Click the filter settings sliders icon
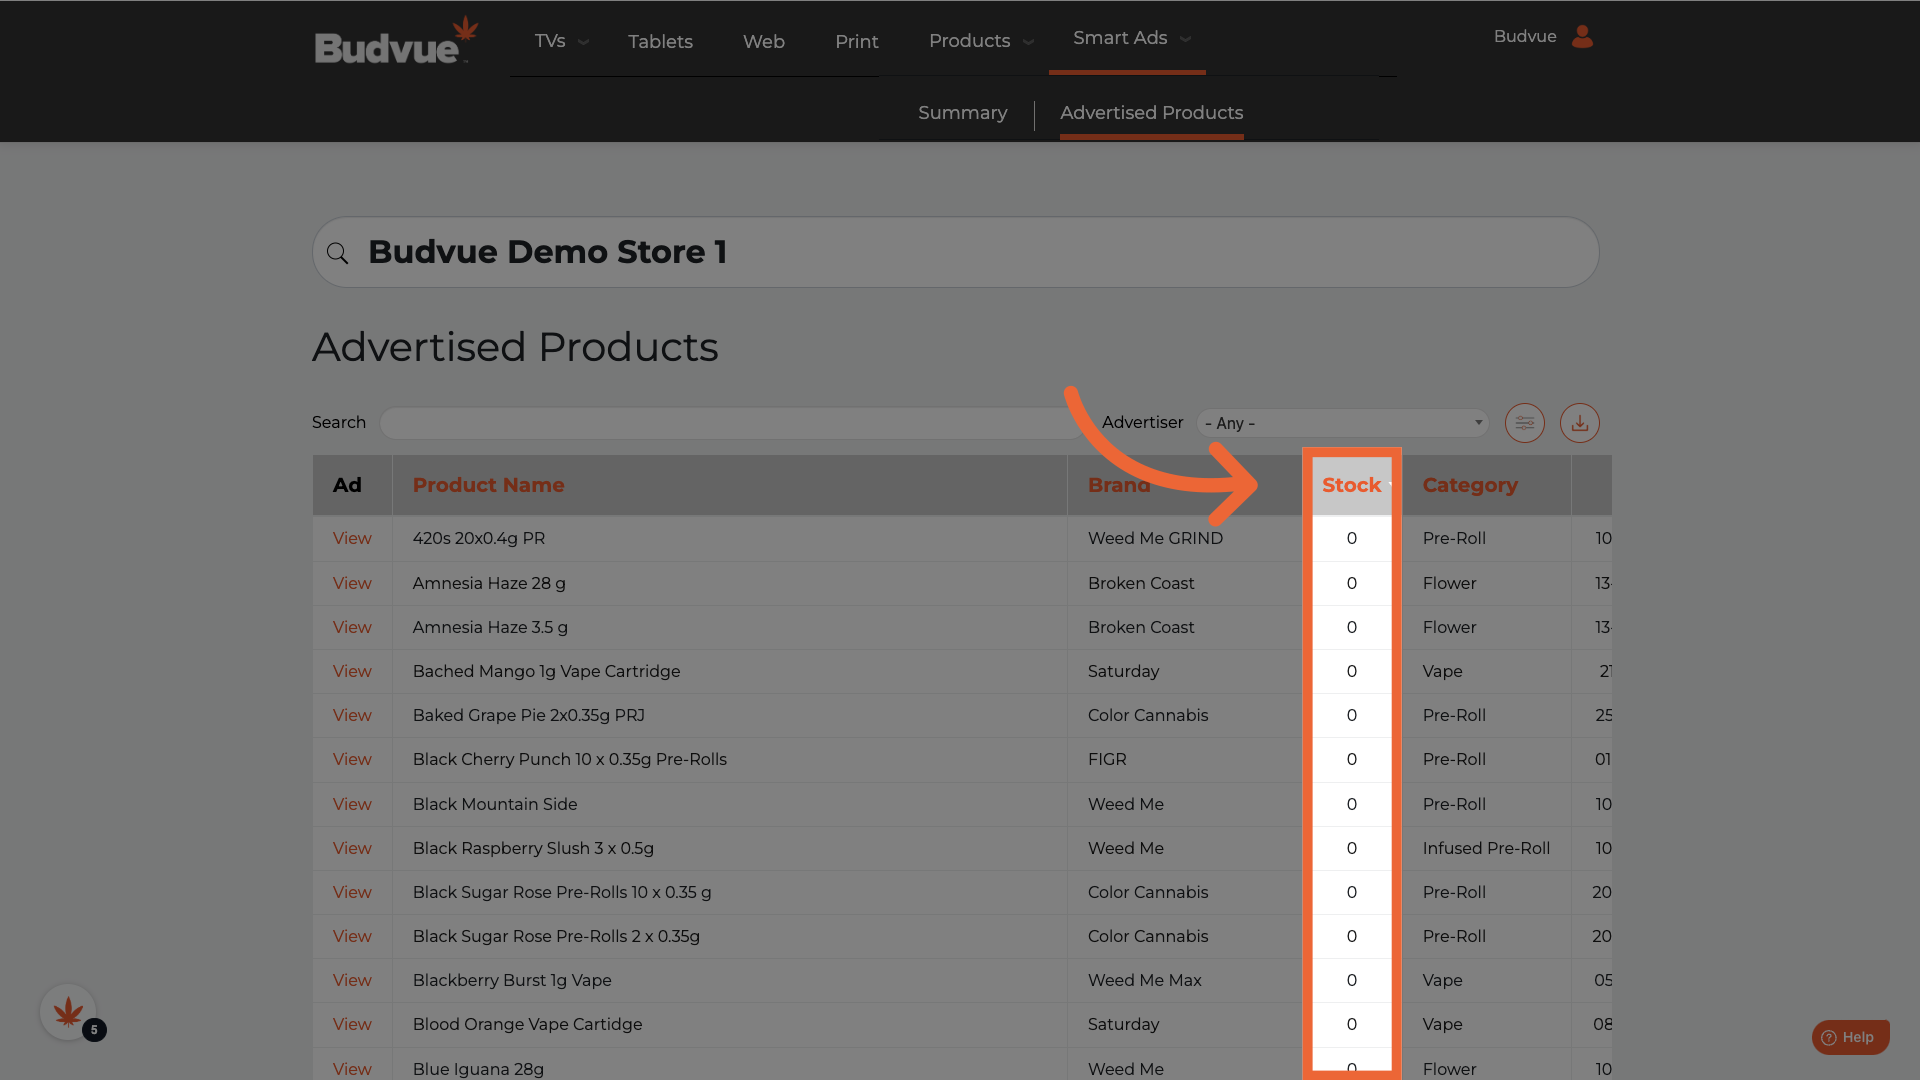This screenshot has height=1080, width=1920. (1524, 423)
